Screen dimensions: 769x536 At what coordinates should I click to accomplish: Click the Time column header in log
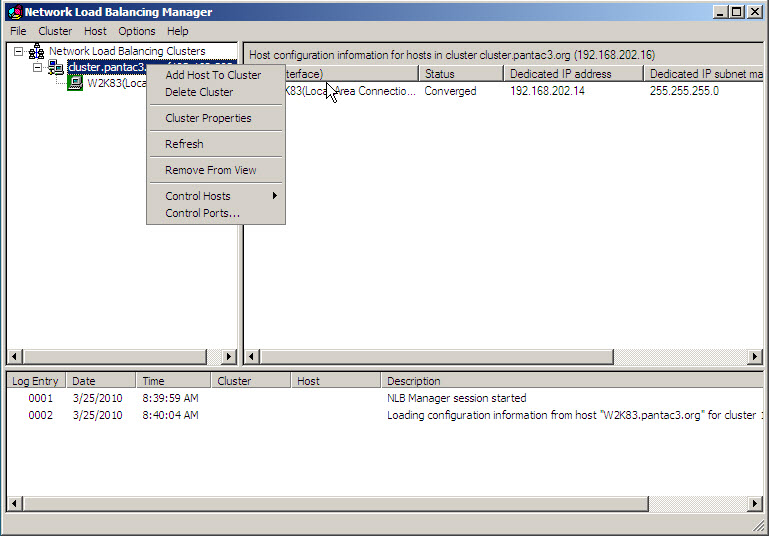pyautogui.click(x=173, y=381)
